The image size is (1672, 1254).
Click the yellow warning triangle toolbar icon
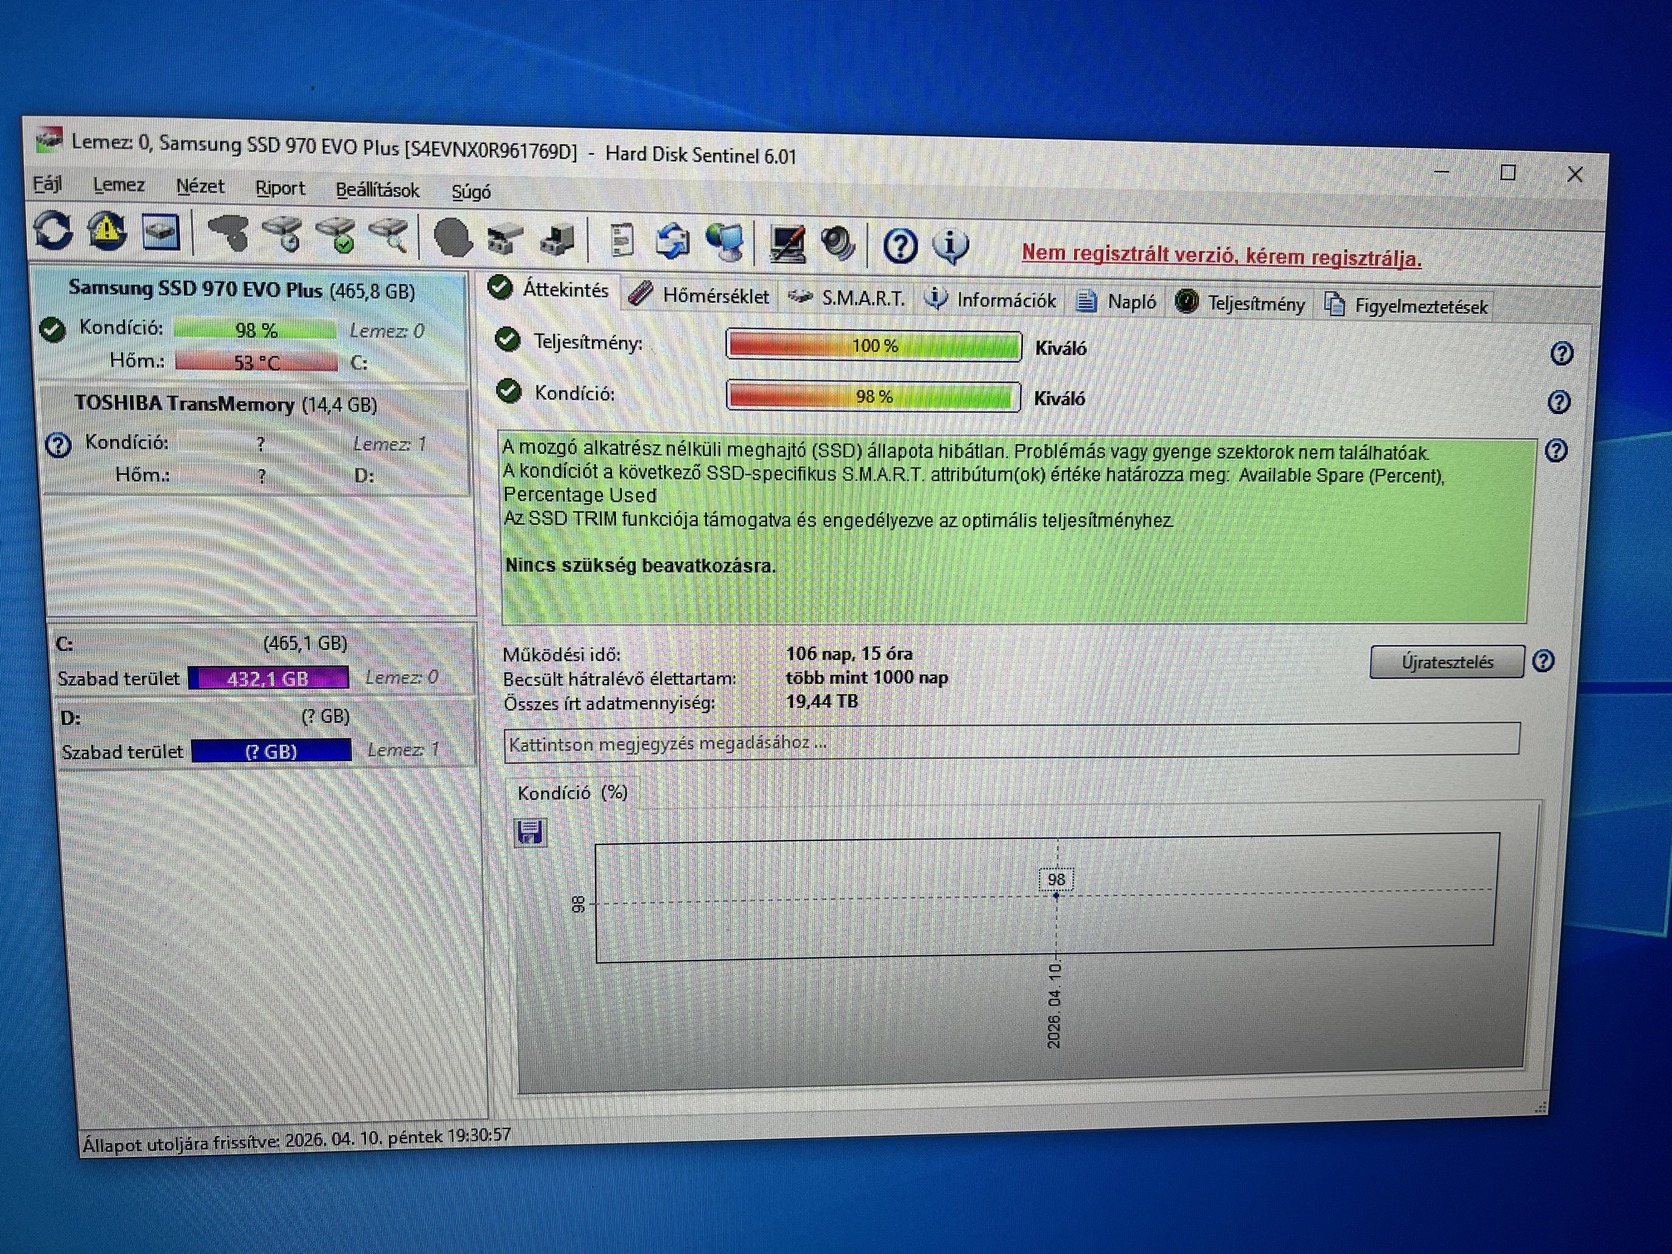point(107,231)
